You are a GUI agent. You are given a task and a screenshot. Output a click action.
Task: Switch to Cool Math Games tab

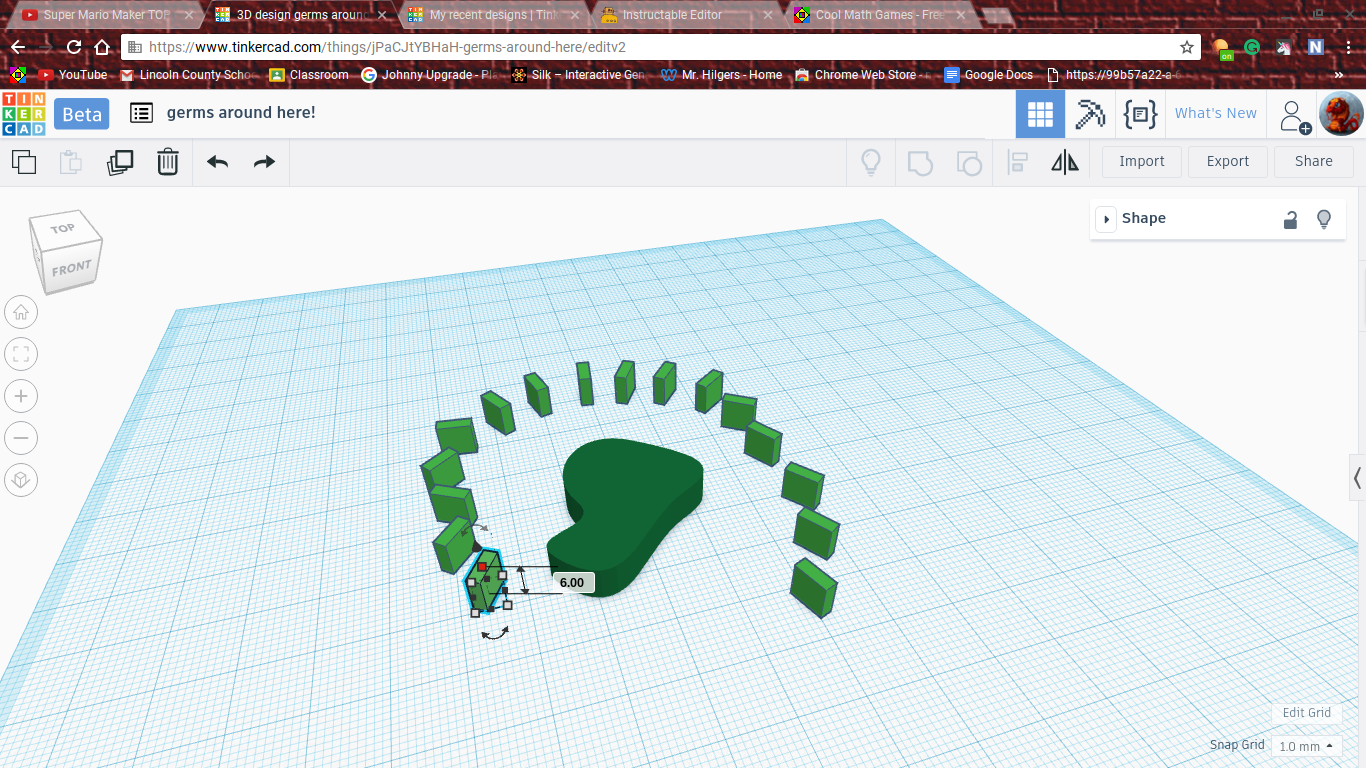coord(880,15)
